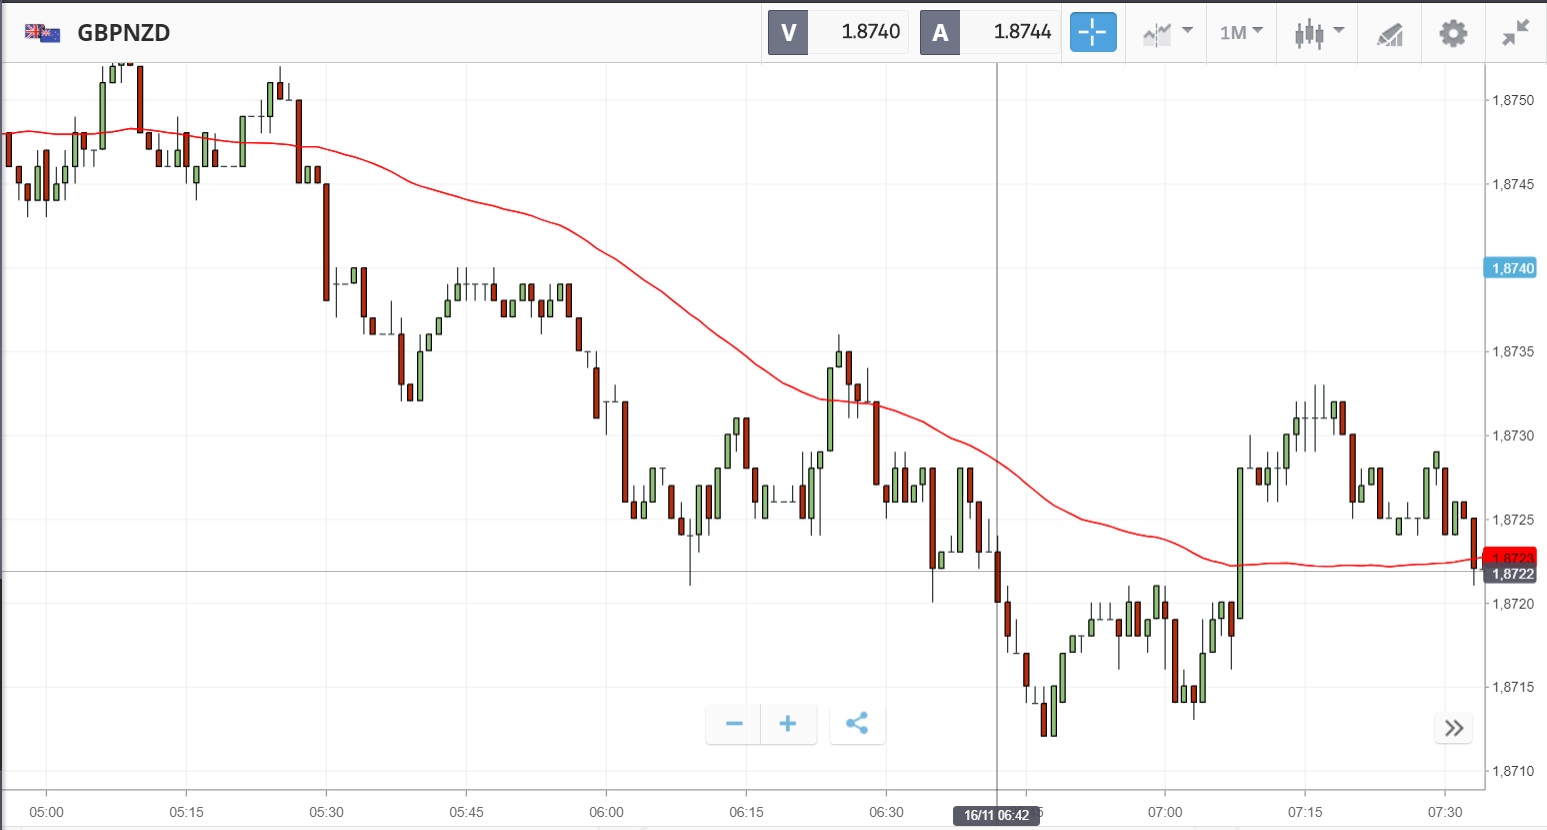Click the blue 1,8740 price label
1547x830 pixels.
[1512, 268]
